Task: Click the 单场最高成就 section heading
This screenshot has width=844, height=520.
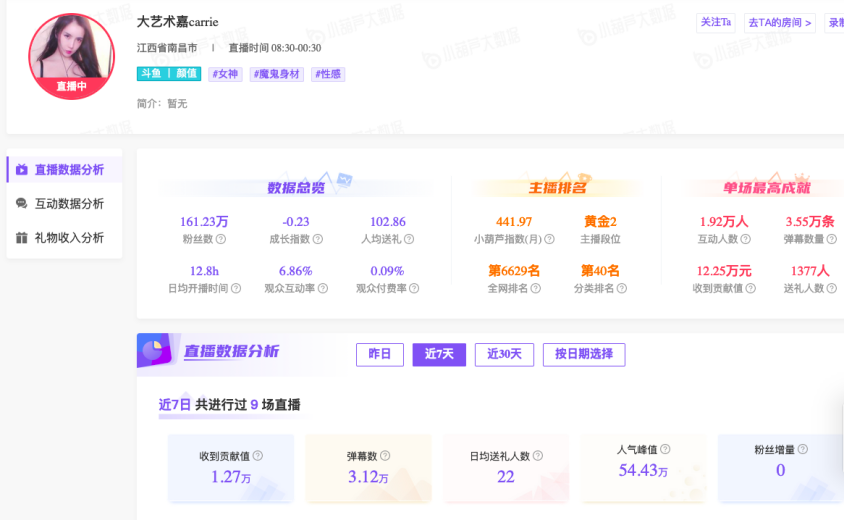Action: click(766, 188)
